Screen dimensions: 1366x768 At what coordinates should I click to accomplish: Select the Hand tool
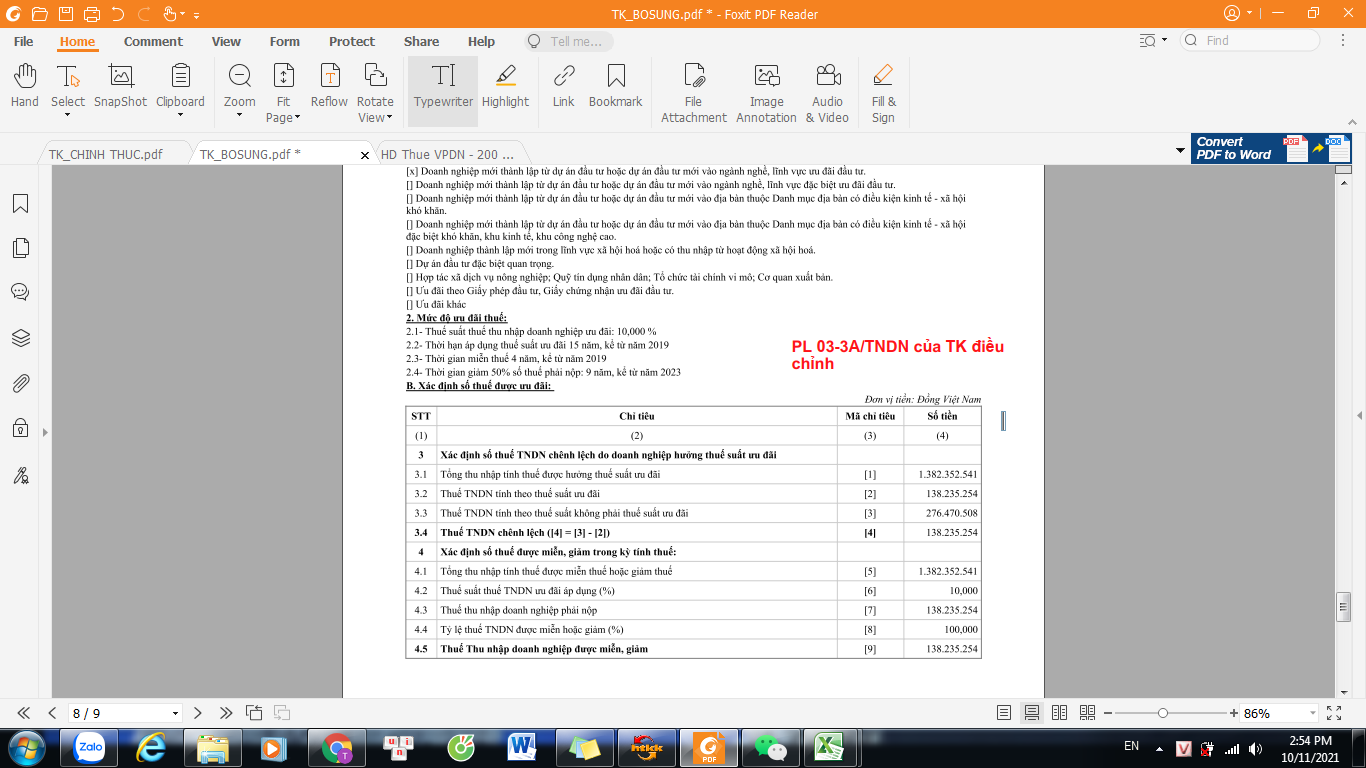click(x=24, y=85)
